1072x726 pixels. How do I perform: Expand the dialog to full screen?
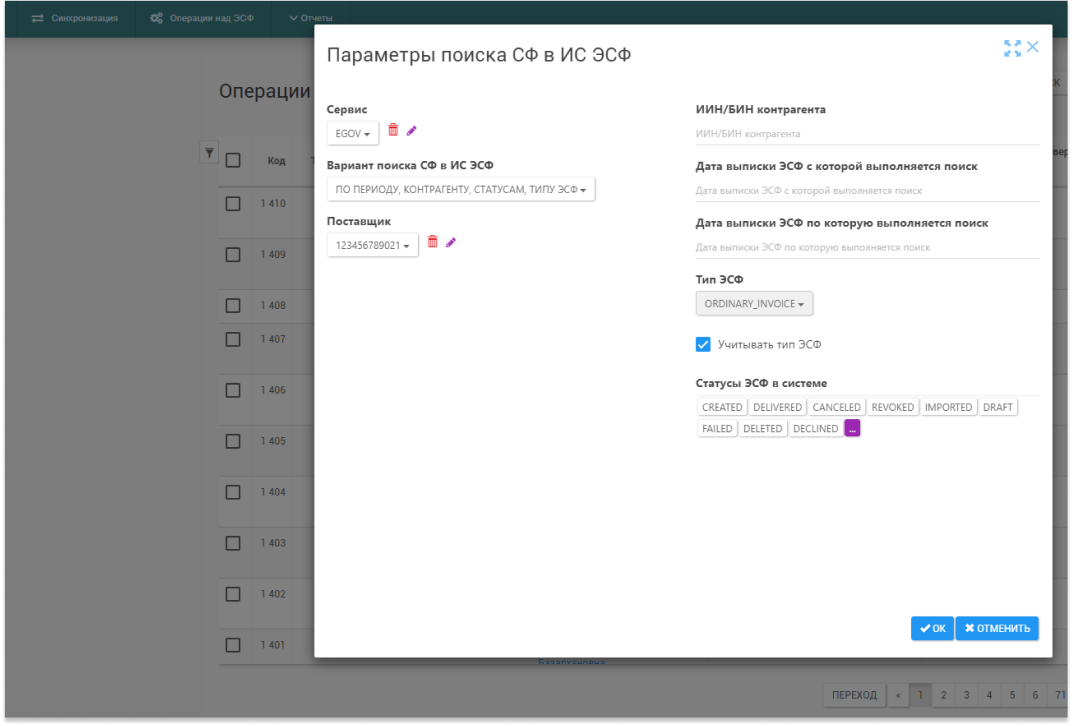(1013, 48)
